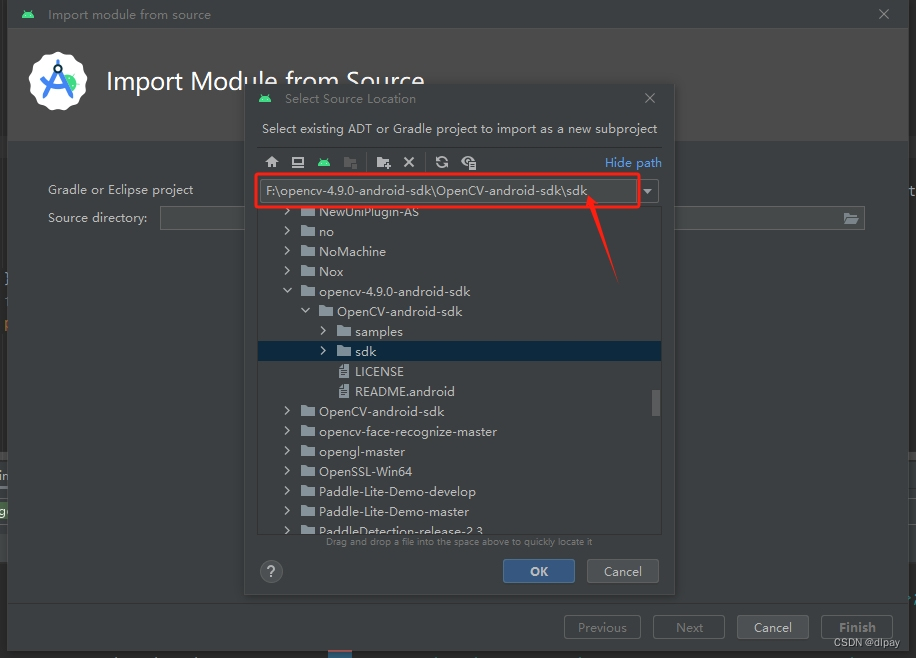916x658 pixels.
Task: Expand the Nox folder
Action: [287, 271]
